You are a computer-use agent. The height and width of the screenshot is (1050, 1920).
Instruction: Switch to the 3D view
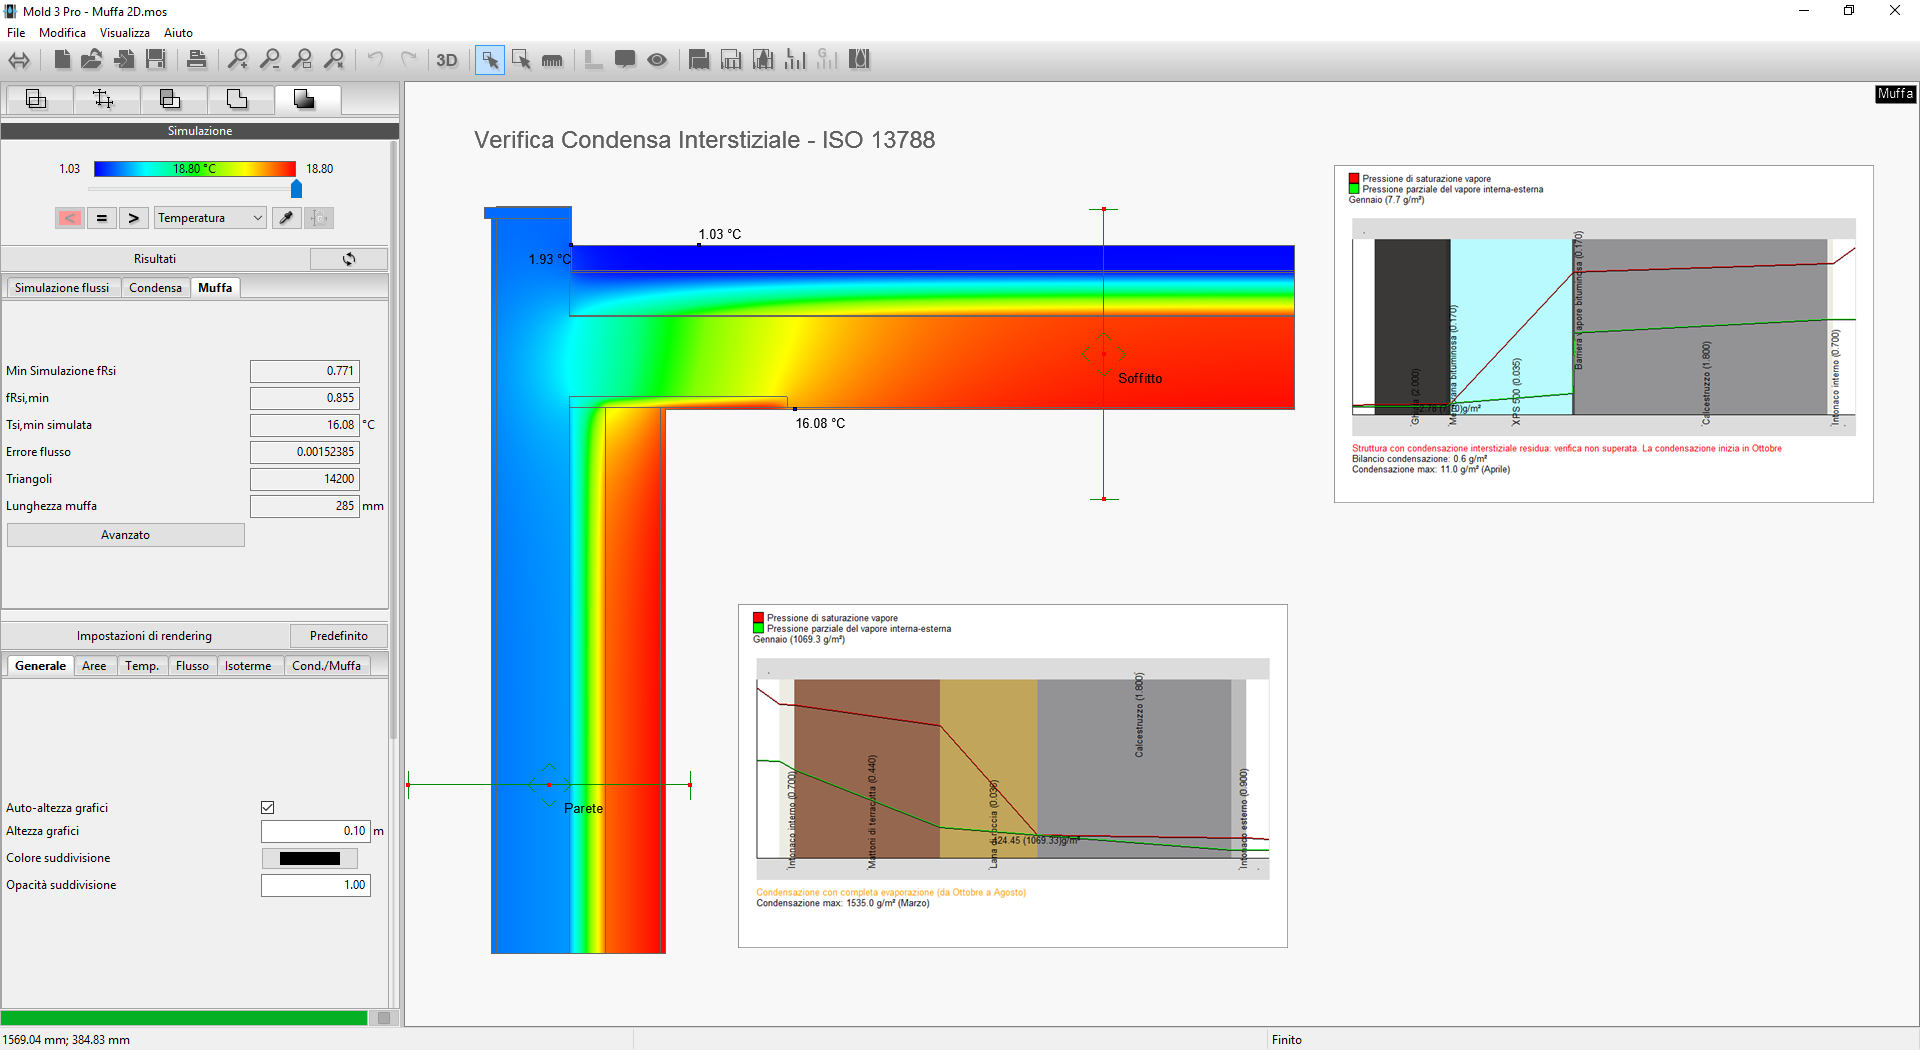click(446, 60)
